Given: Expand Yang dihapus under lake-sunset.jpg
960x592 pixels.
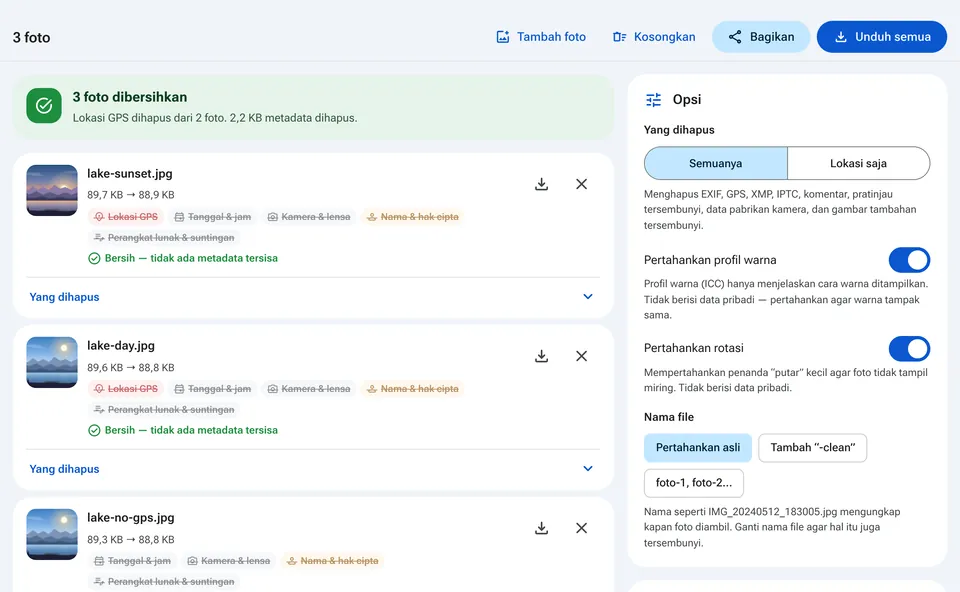Looking at the screenshot, I should coord(313,297).
